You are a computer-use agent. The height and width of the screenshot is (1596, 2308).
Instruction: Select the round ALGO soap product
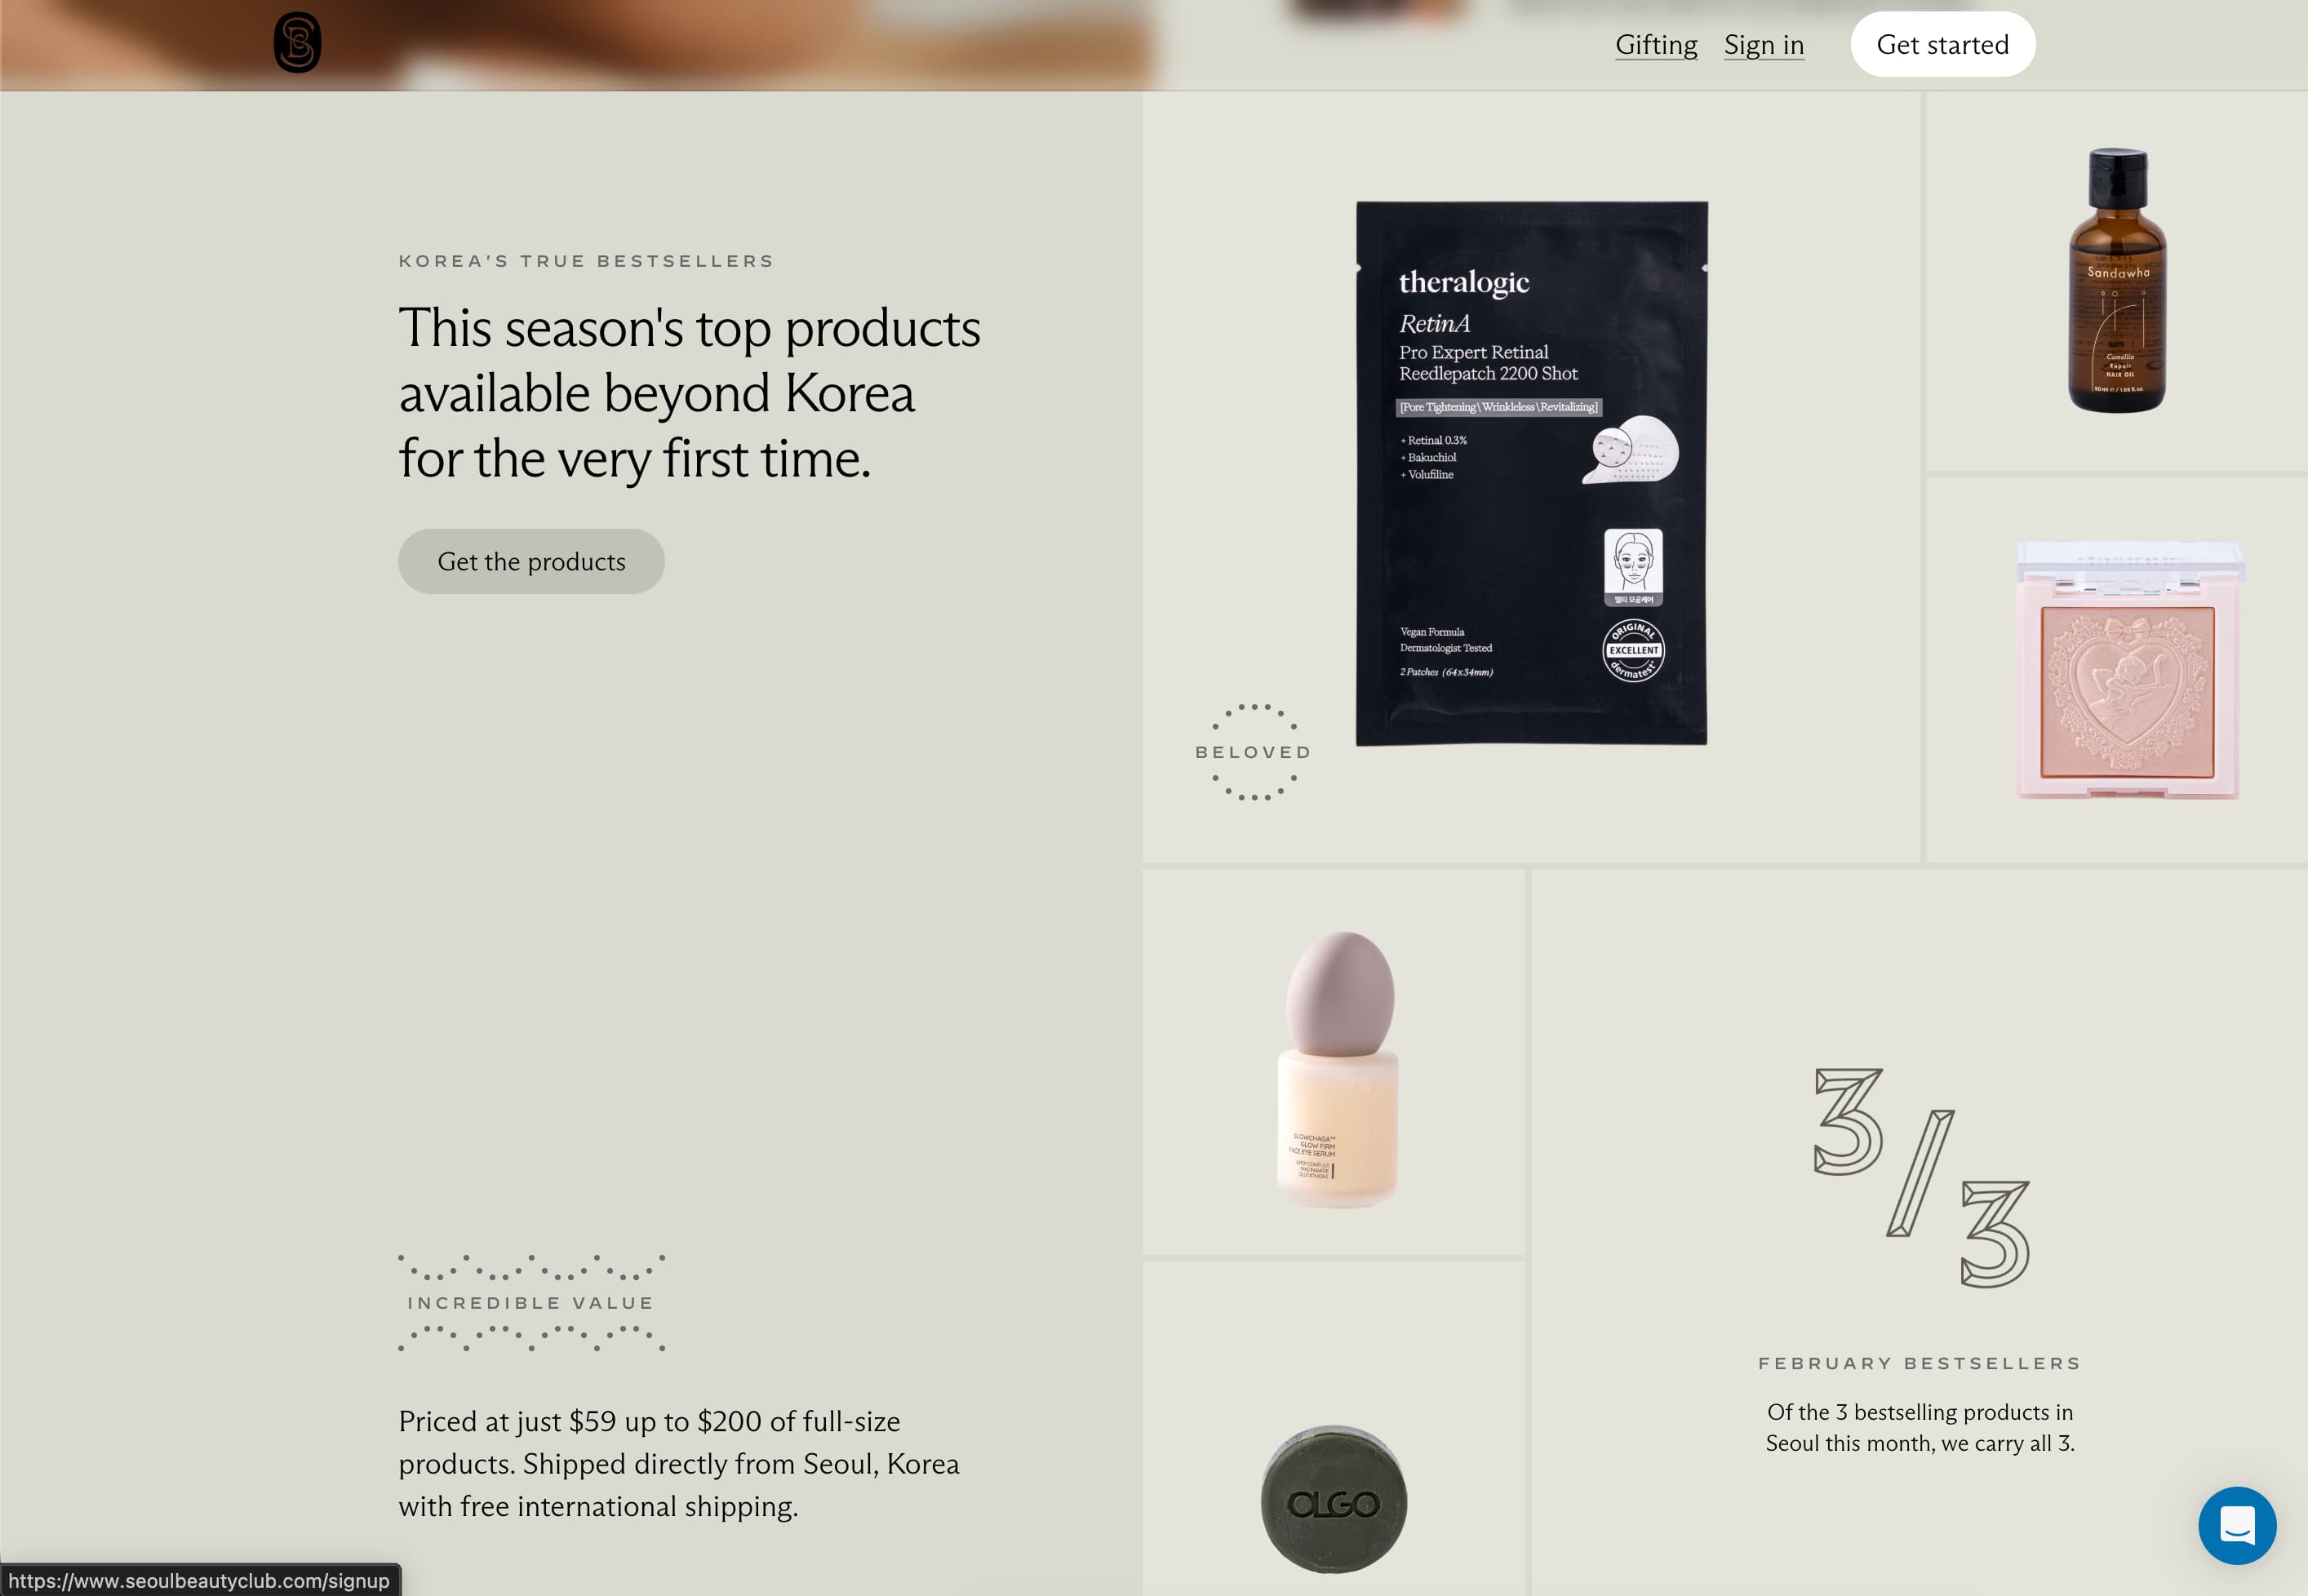pyautogui.click(x=1333, y=1499)
